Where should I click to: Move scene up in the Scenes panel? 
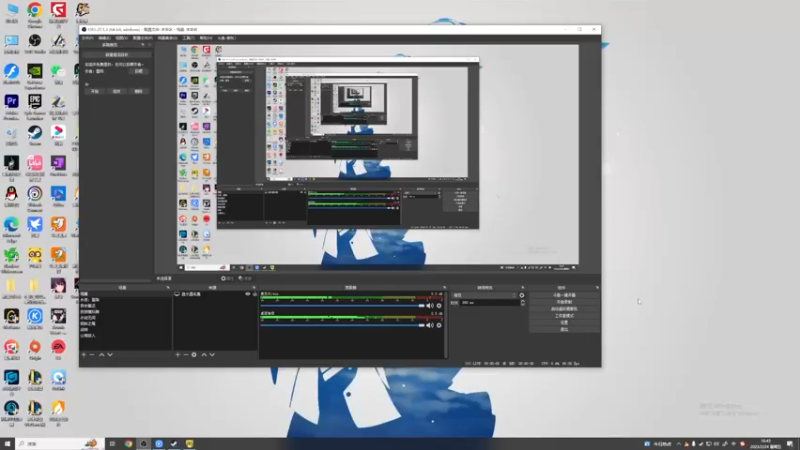coord(102,355)
